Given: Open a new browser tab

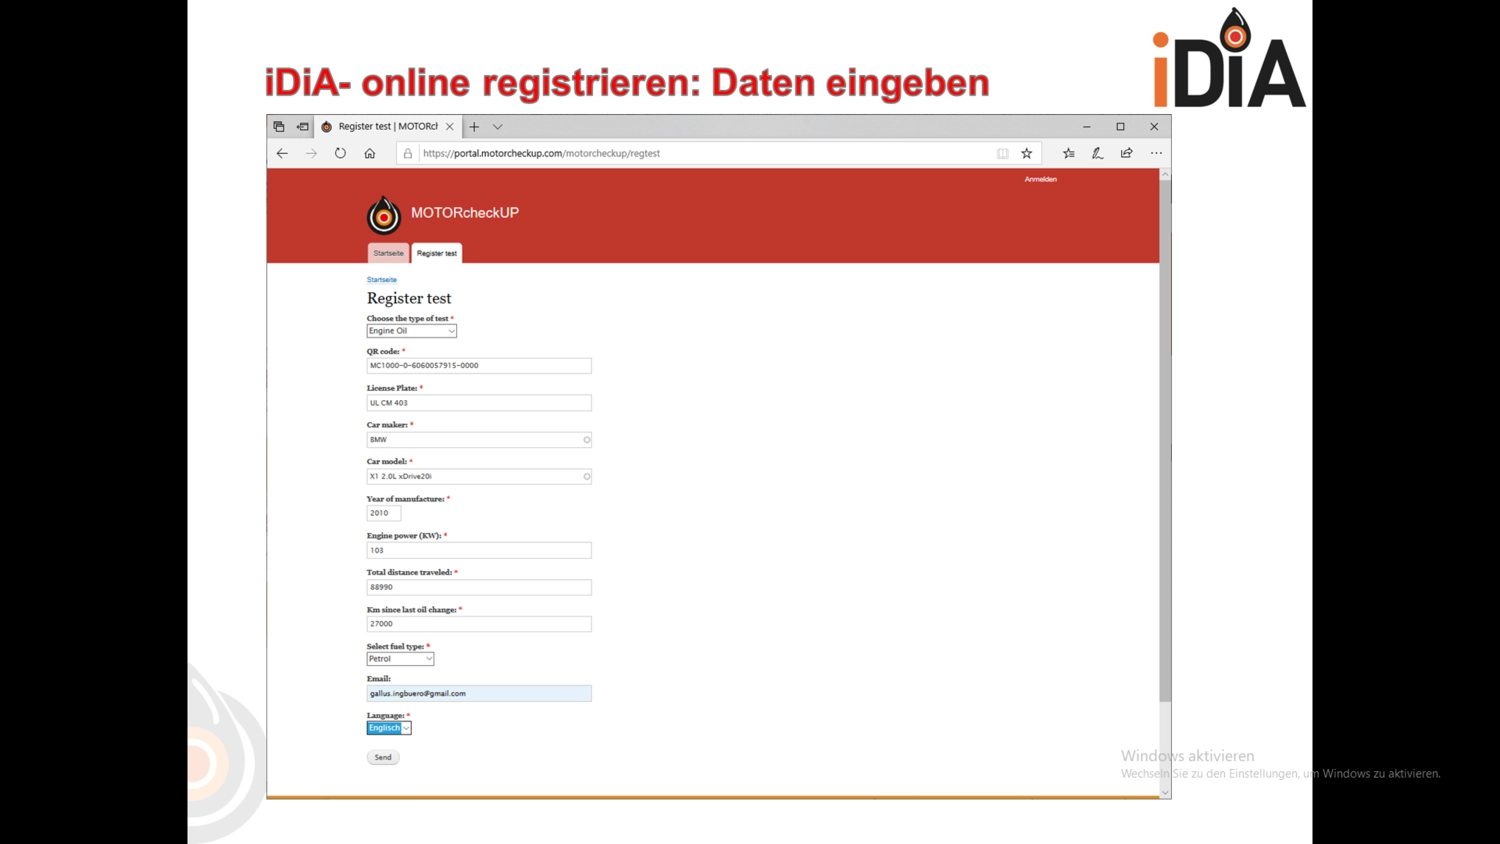Looking at the screenshot, I should coord(474,127).
